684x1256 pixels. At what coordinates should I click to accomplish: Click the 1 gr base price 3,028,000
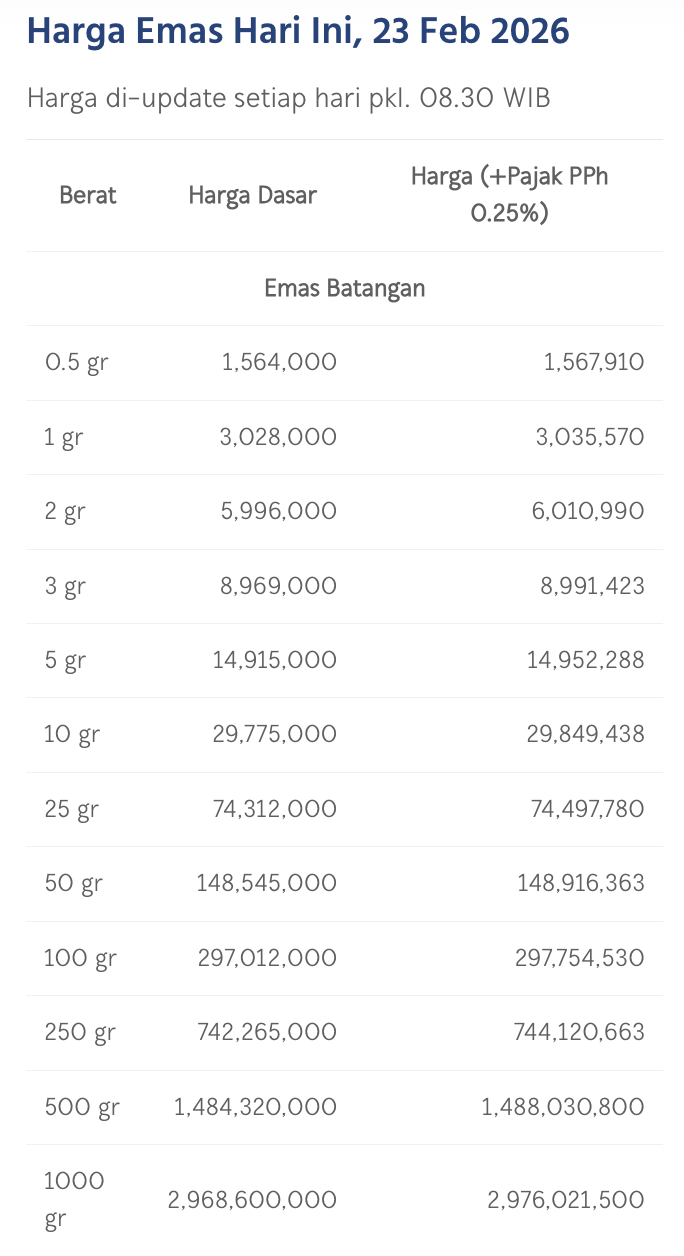tap(278, 437)
